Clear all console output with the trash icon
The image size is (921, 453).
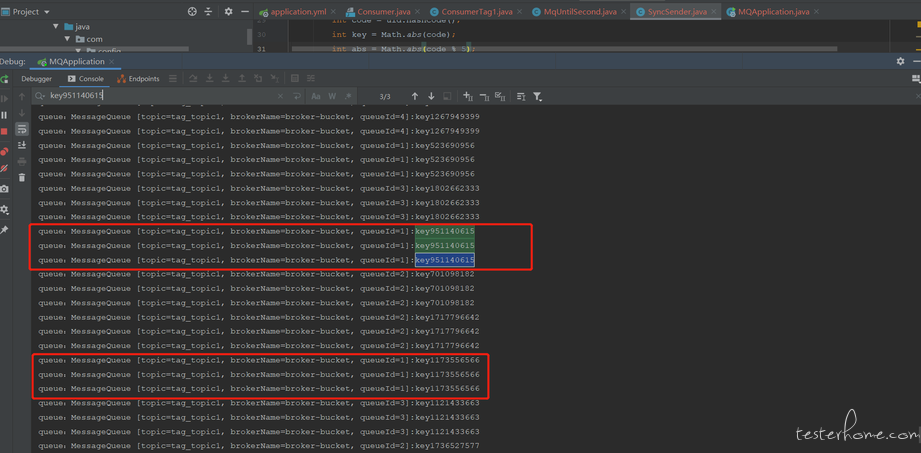22,177
